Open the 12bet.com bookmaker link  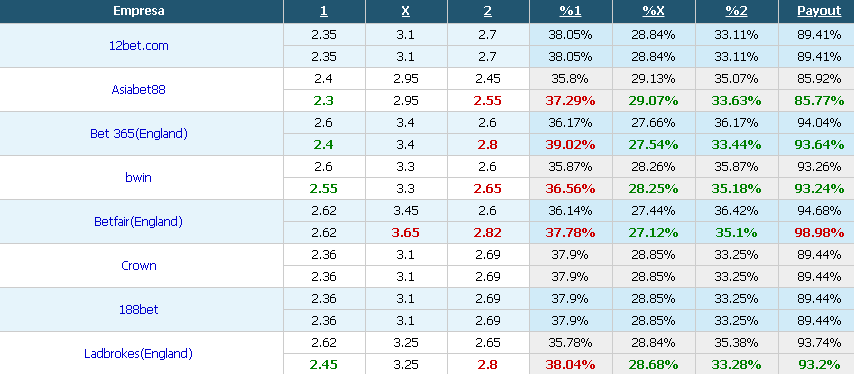pos(138,46)
